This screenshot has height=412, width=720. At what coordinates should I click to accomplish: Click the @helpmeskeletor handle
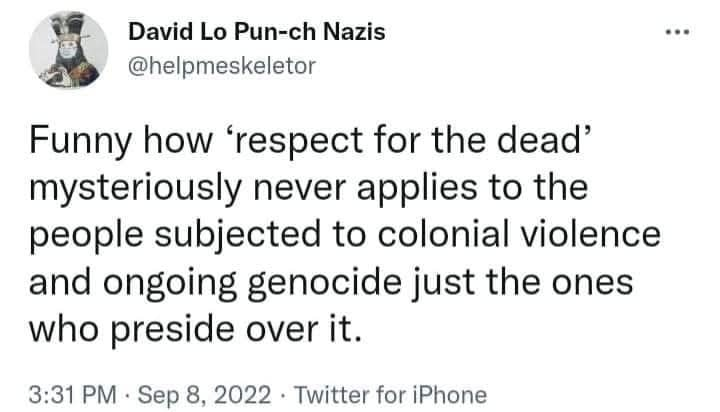223,66
